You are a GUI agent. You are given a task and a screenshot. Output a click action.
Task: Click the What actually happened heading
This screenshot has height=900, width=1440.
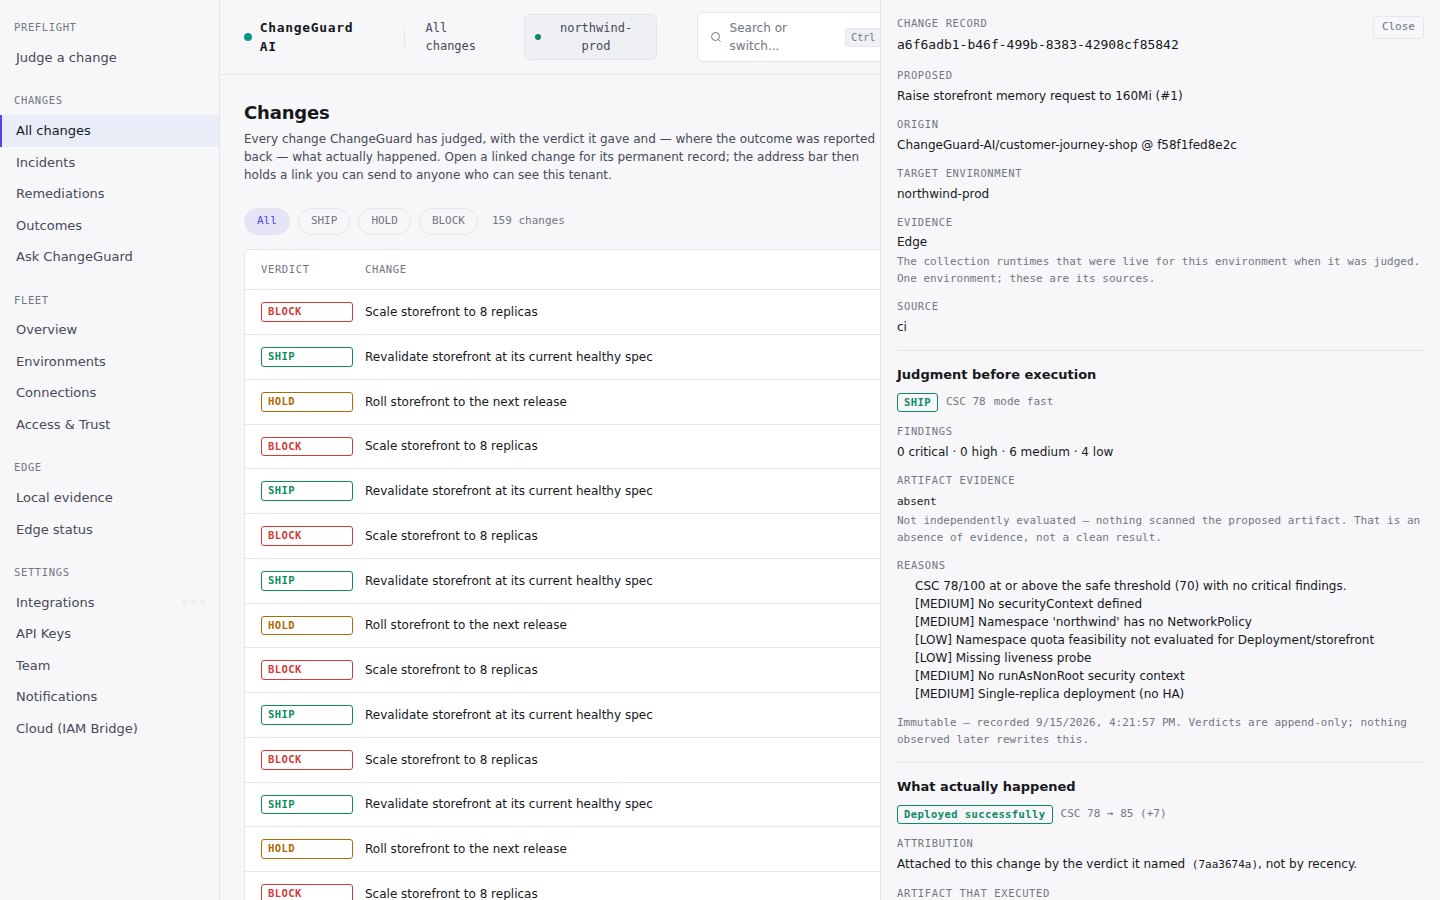[986, 787]
